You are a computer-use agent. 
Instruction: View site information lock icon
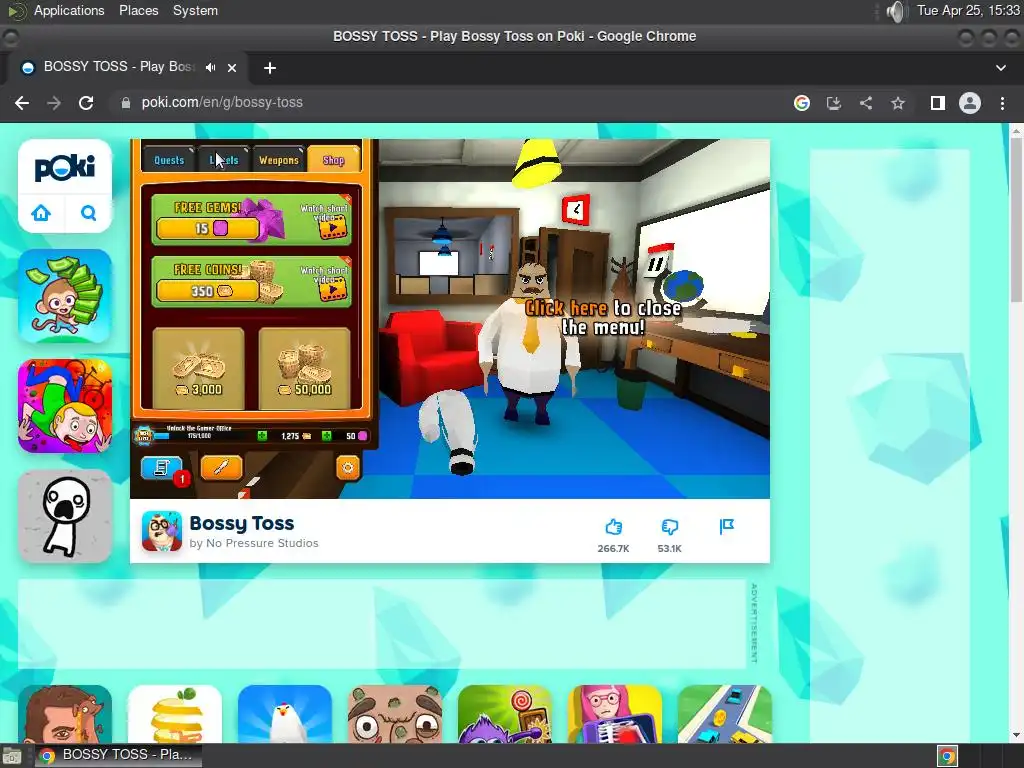click(x=125, y=103)
